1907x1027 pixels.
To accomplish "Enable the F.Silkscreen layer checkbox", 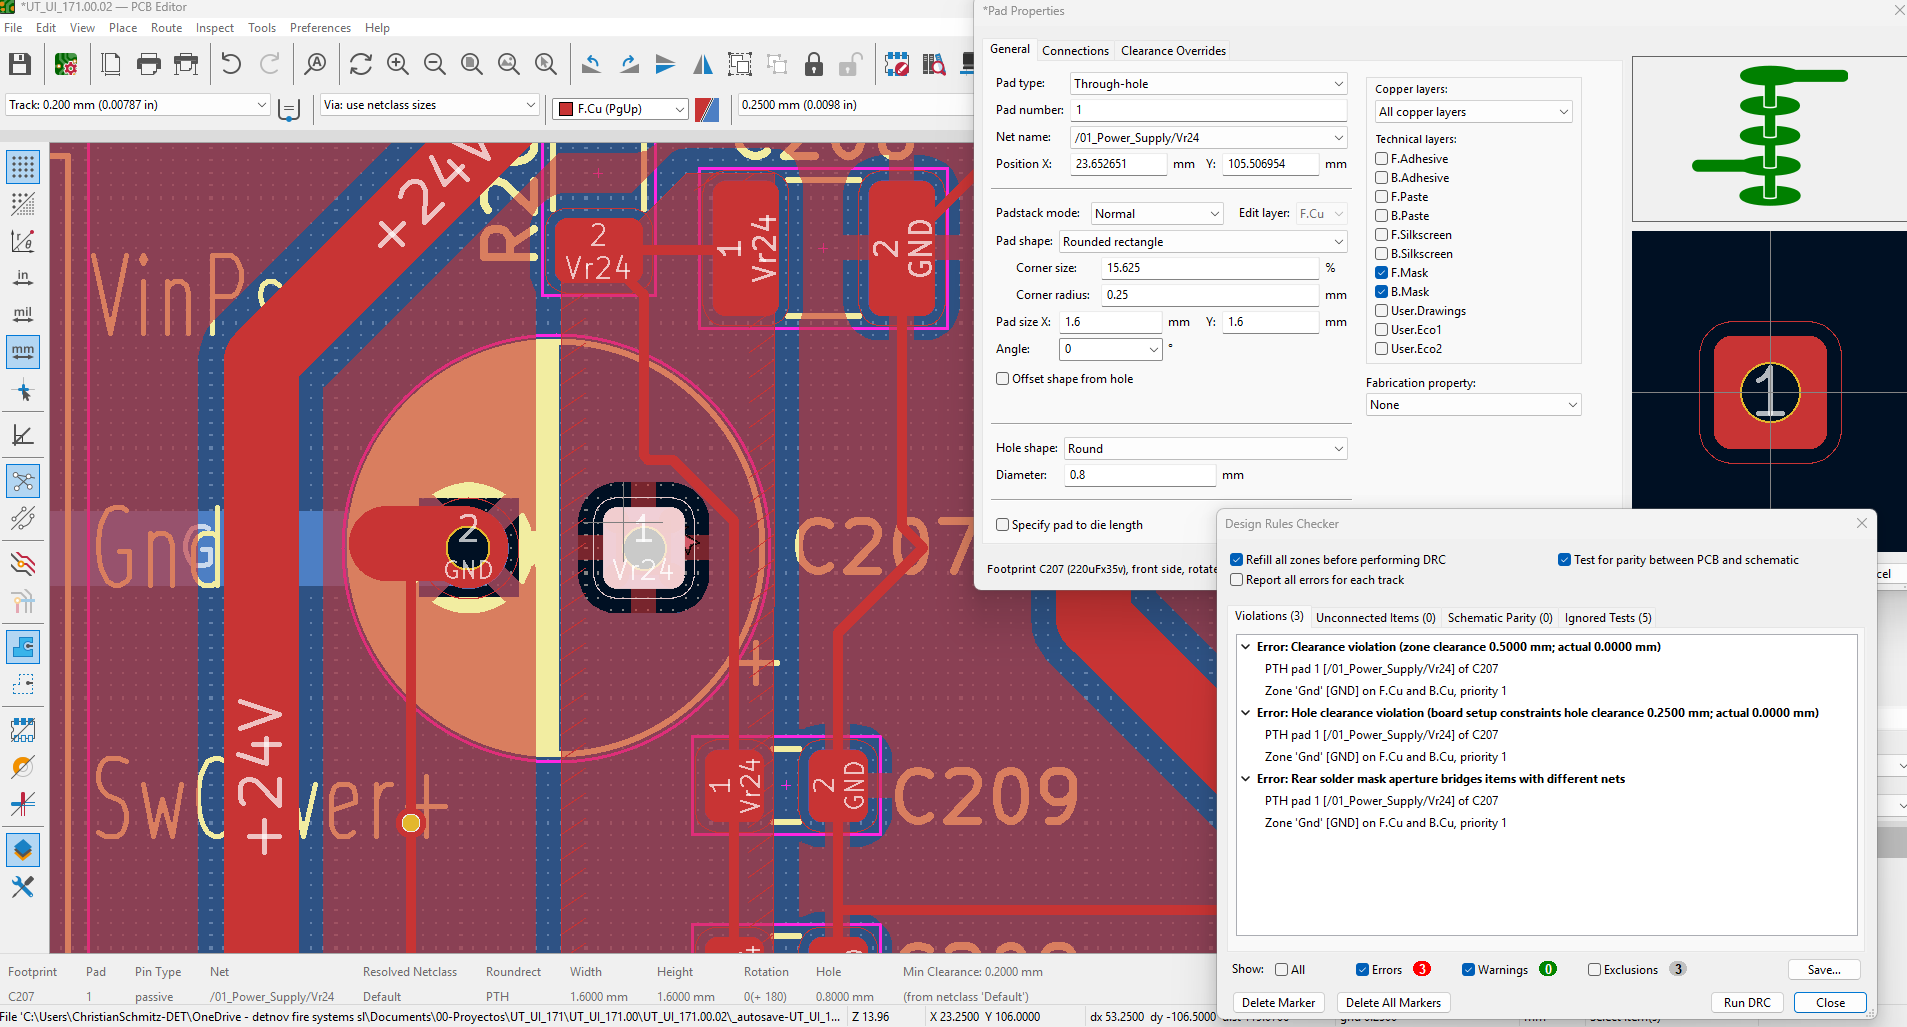I will coord(1381,235).
